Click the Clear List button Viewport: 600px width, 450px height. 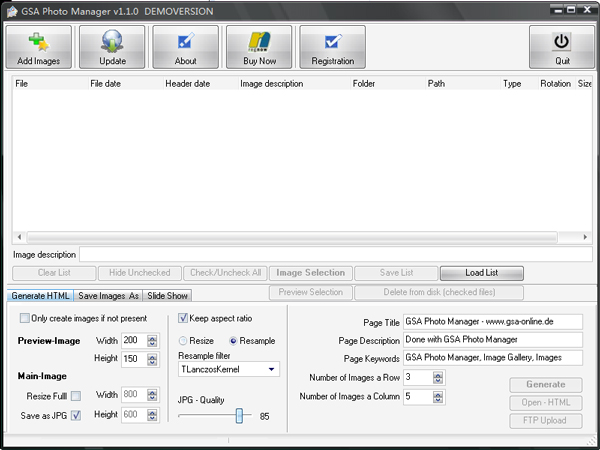(54, 273)
